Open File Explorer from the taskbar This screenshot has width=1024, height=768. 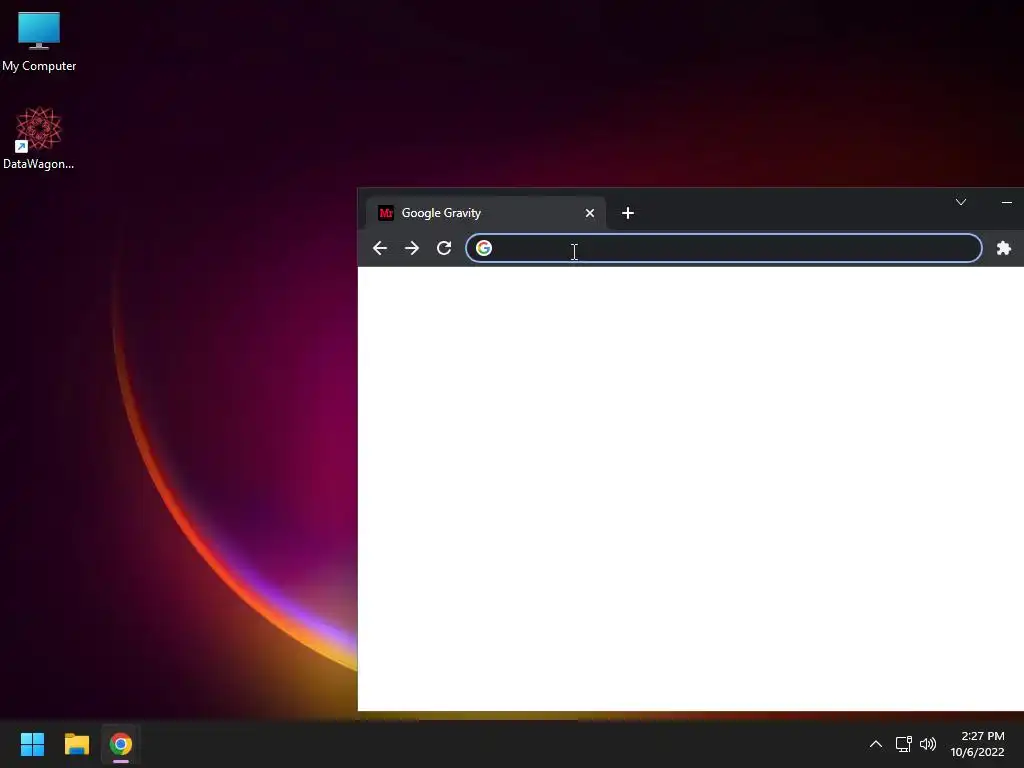click(76, 744)
